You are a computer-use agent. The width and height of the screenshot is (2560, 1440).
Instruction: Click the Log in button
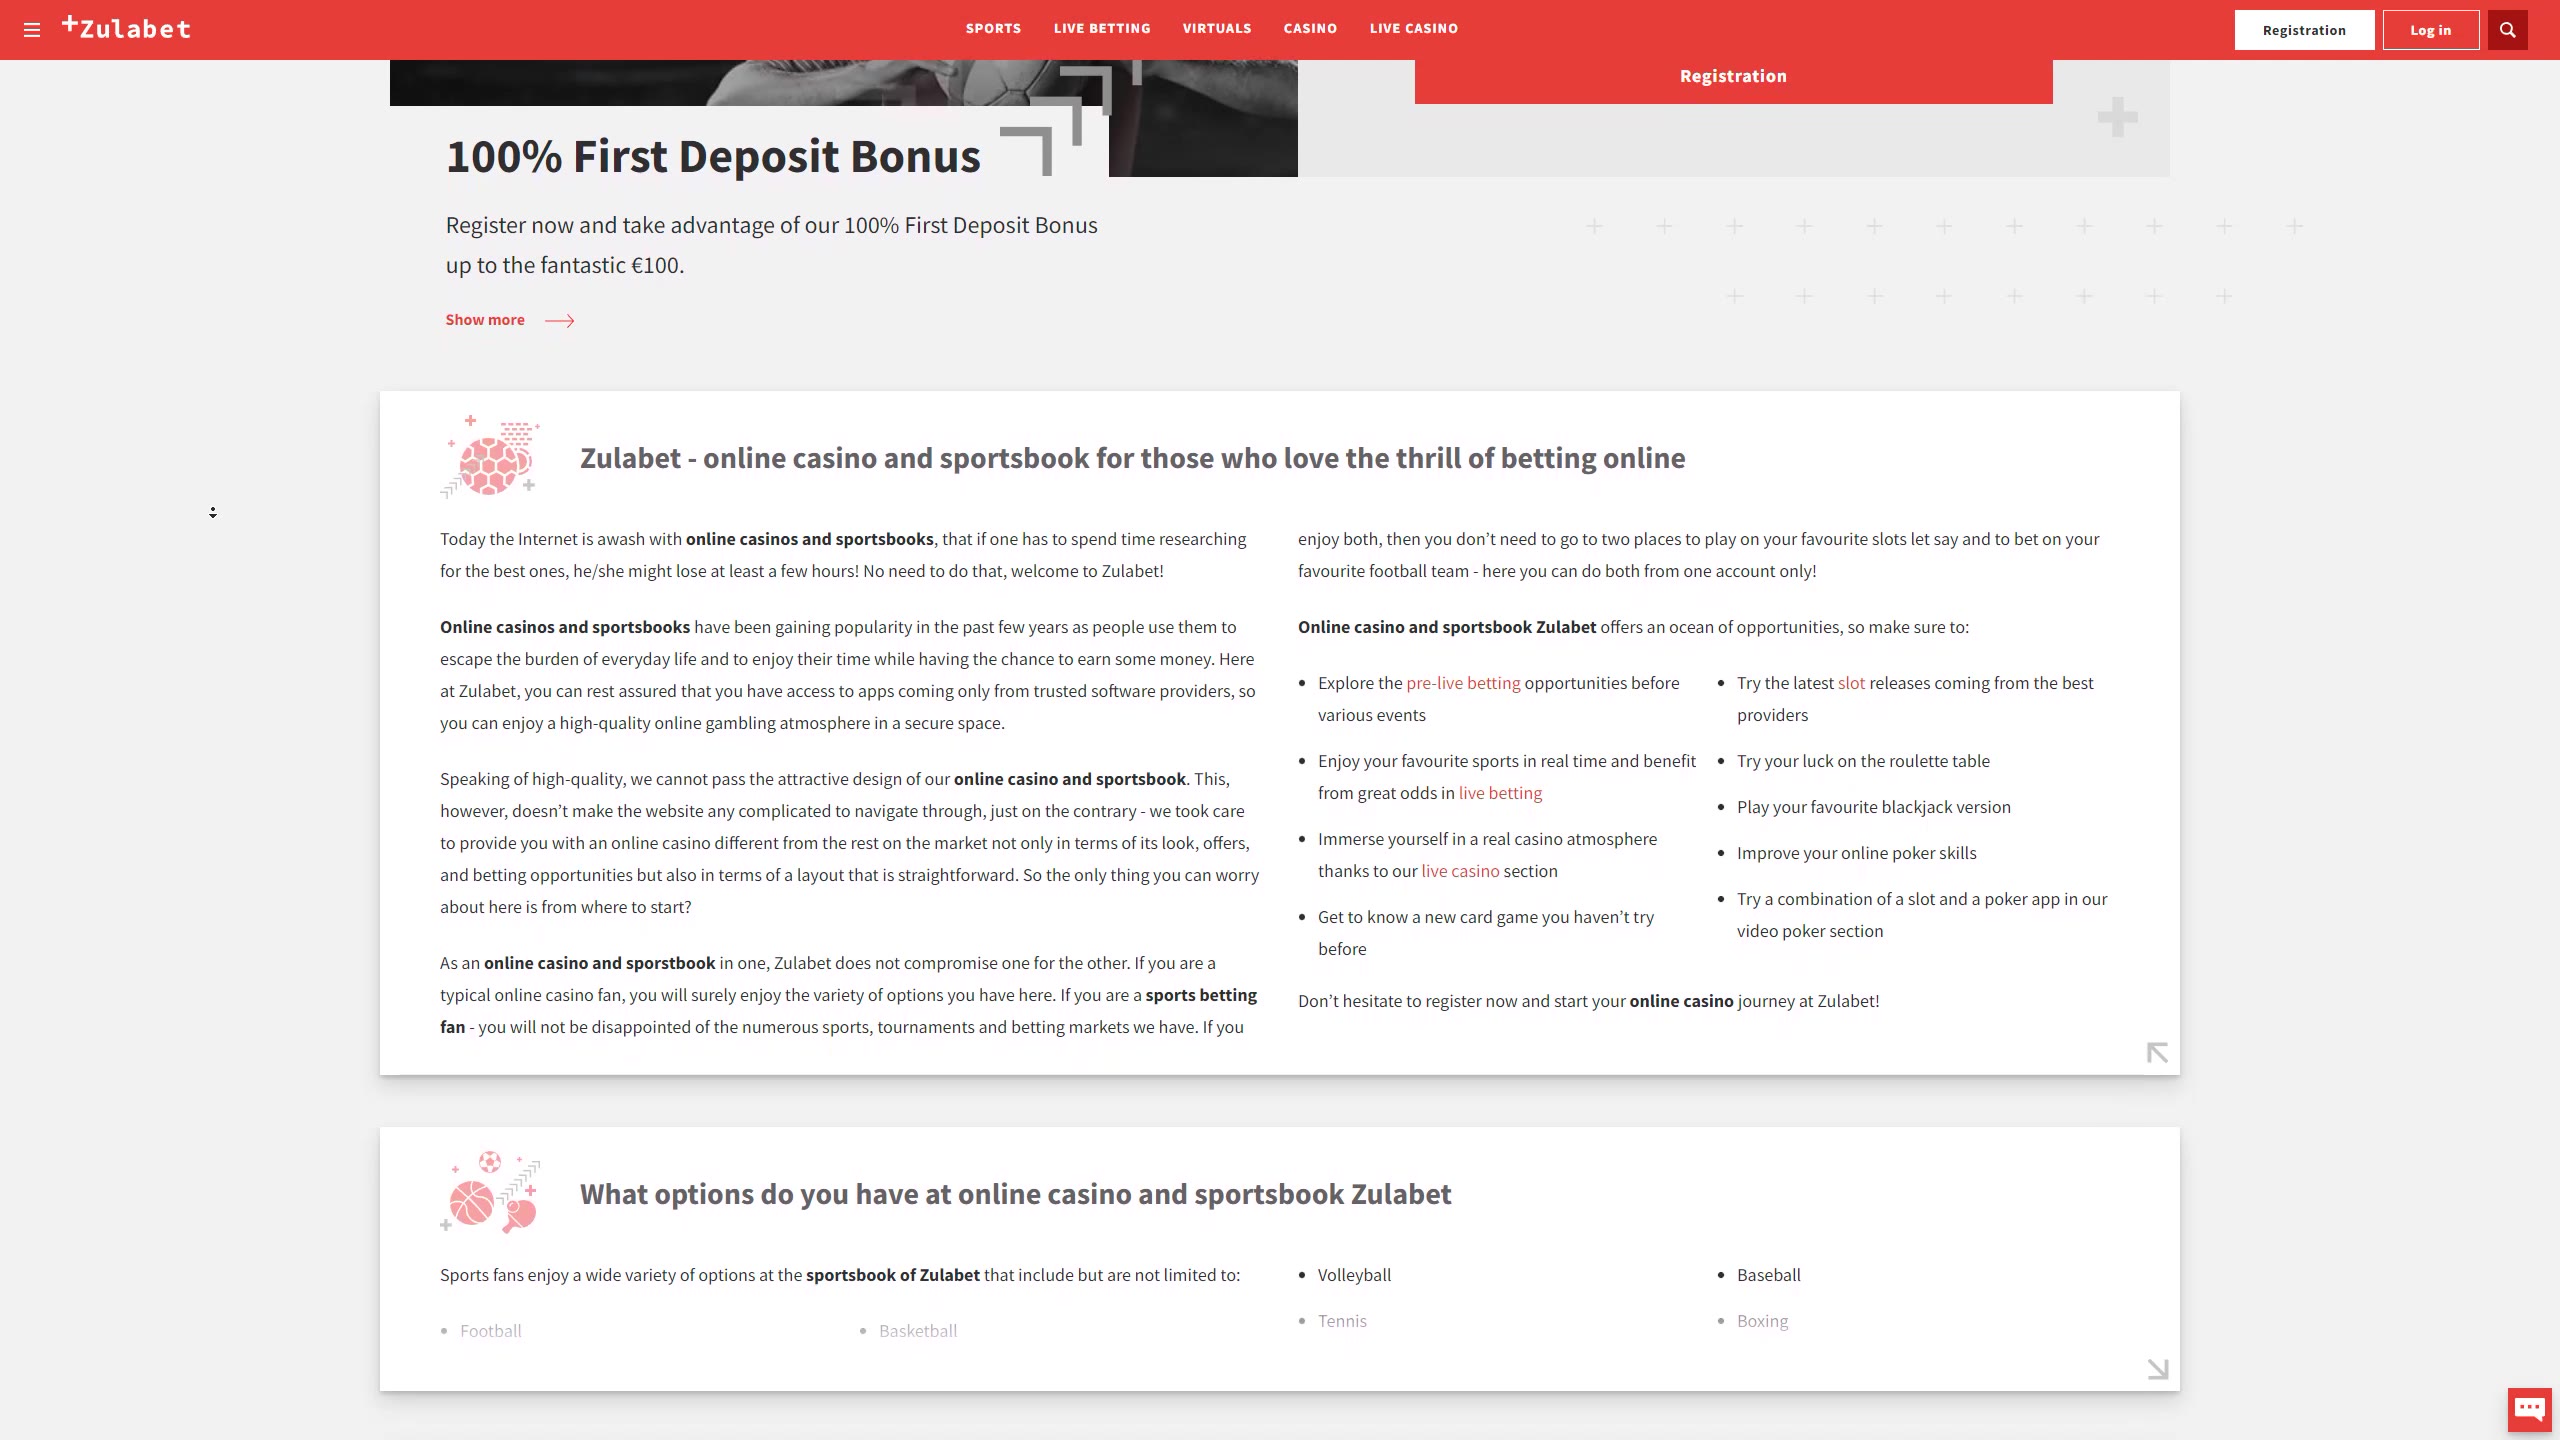coord(2430,30)
